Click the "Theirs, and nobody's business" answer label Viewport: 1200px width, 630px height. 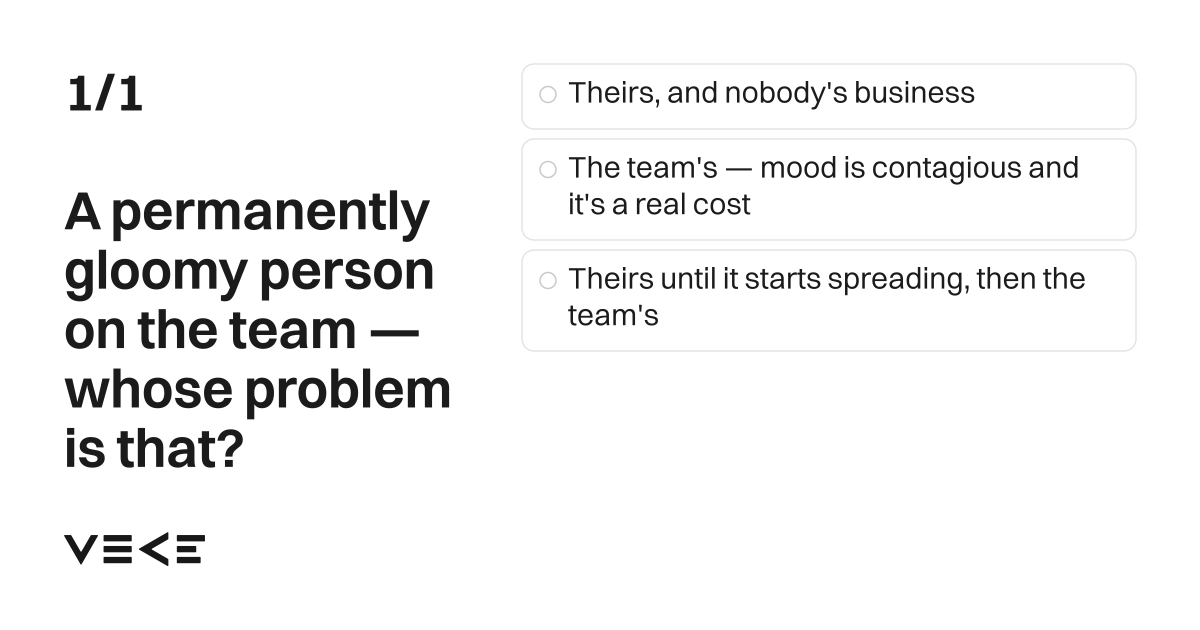[771, 93]
